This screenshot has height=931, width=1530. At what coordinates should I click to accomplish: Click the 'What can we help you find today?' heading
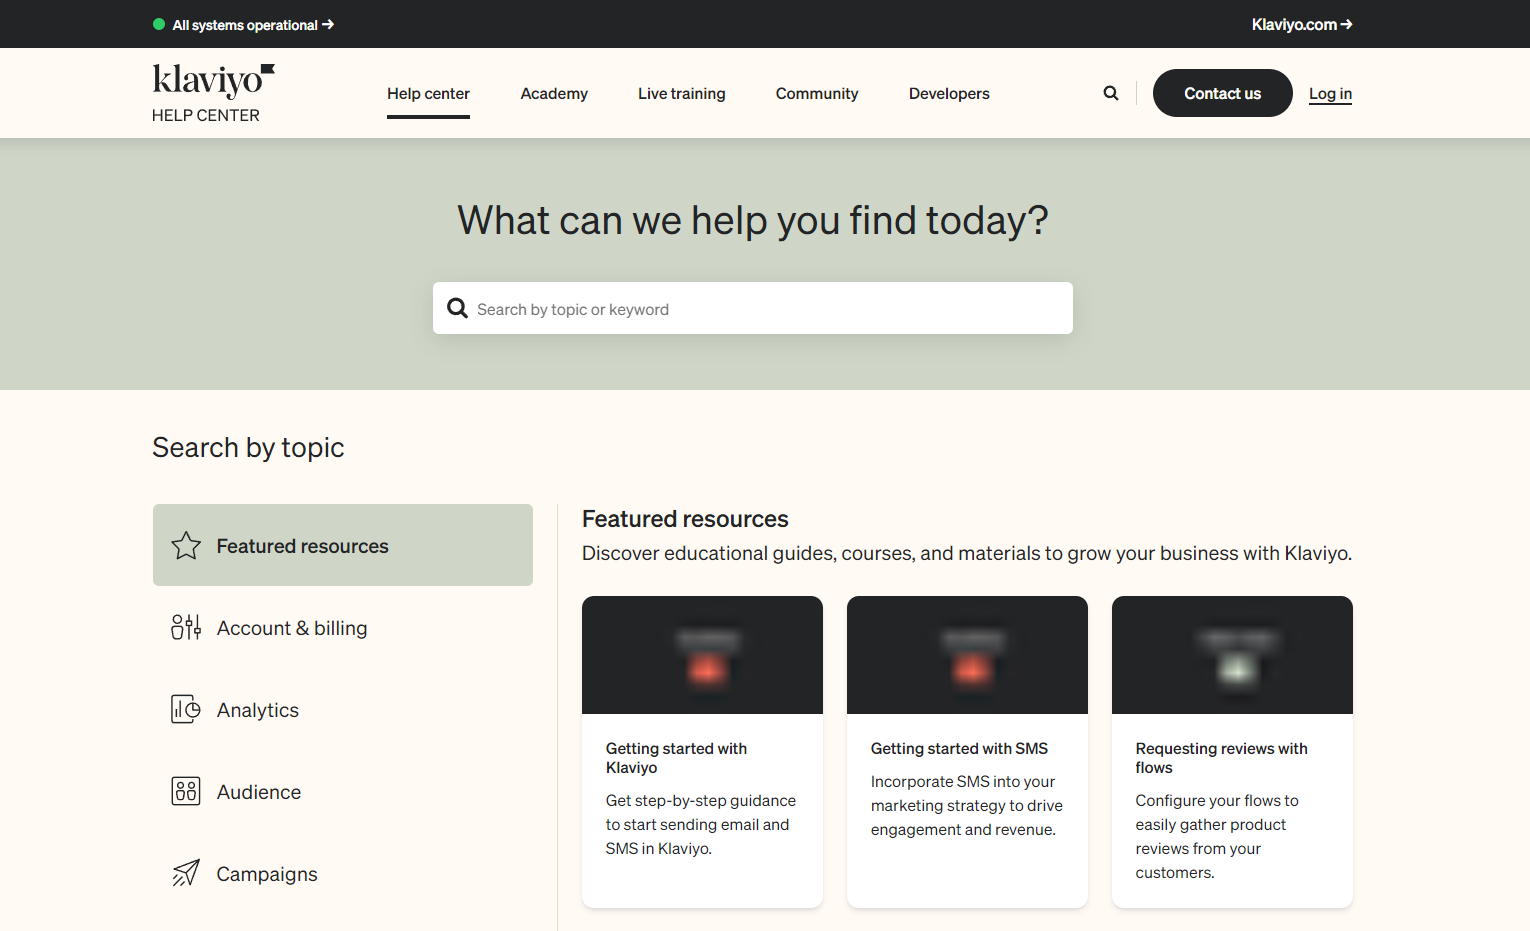[x=753, y=220]
